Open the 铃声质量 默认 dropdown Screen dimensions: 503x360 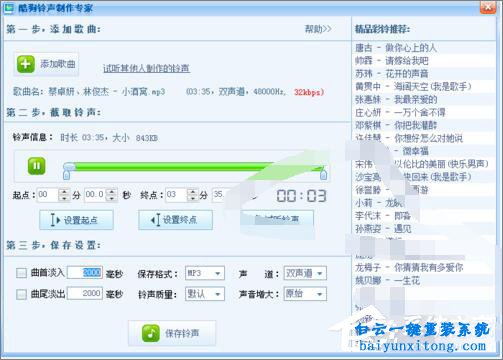(205, 294)
